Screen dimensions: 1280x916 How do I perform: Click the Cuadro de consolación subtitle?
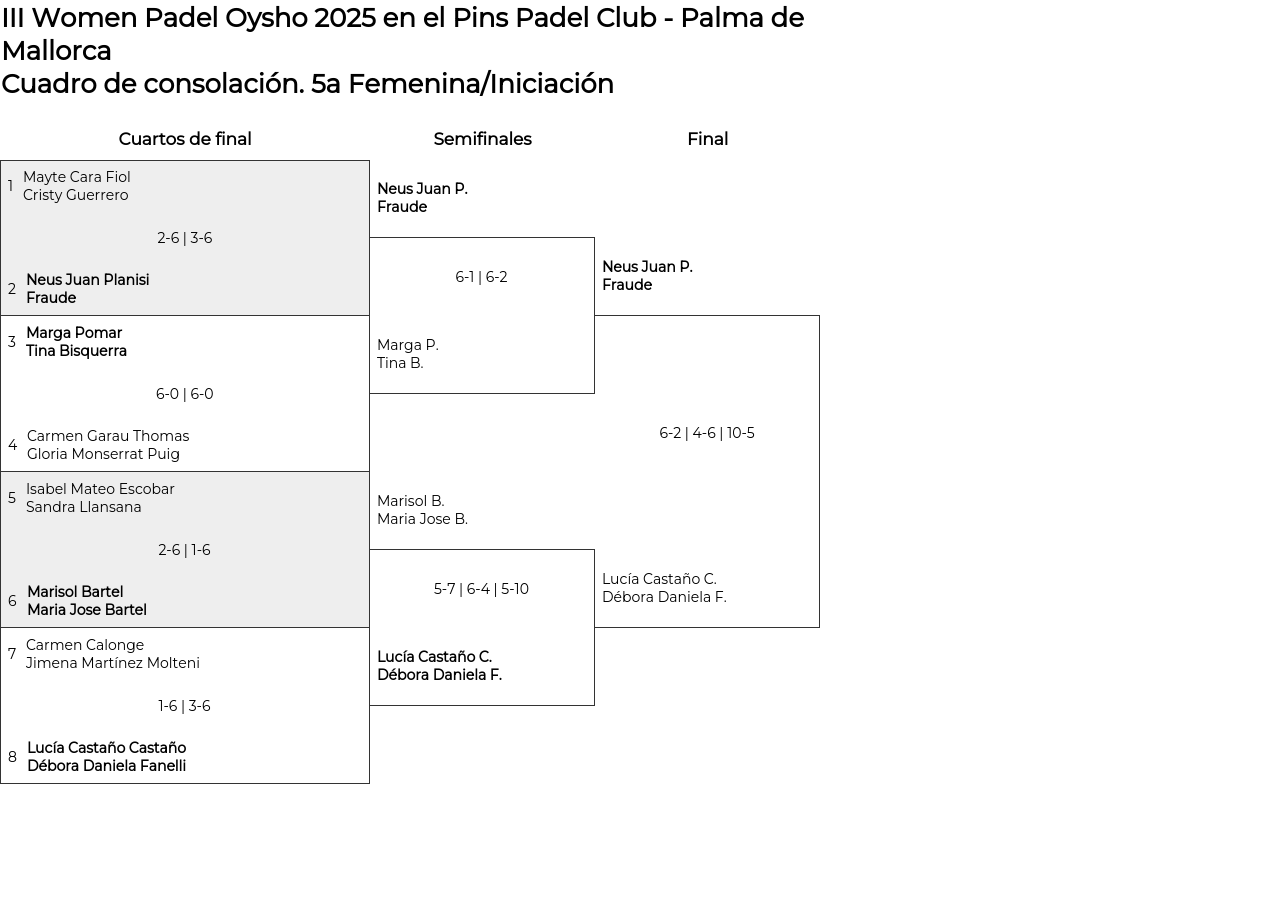307,84
